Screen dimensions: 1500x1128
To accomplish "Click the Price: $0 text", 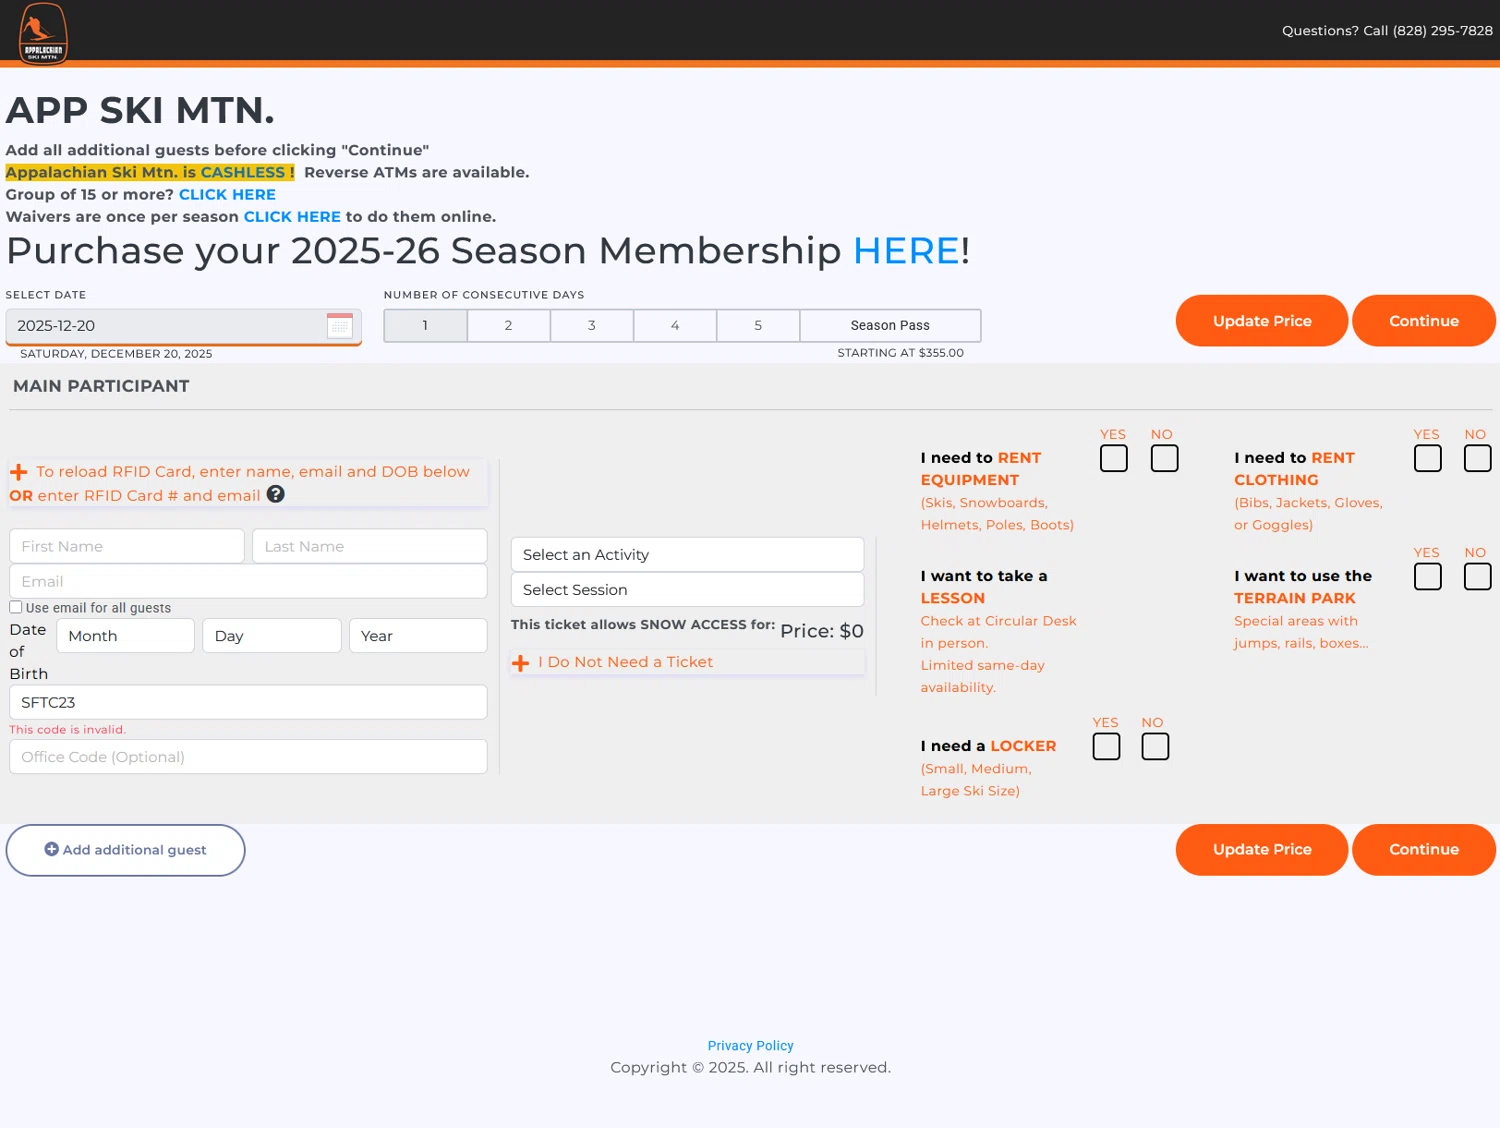I will 822,631.
